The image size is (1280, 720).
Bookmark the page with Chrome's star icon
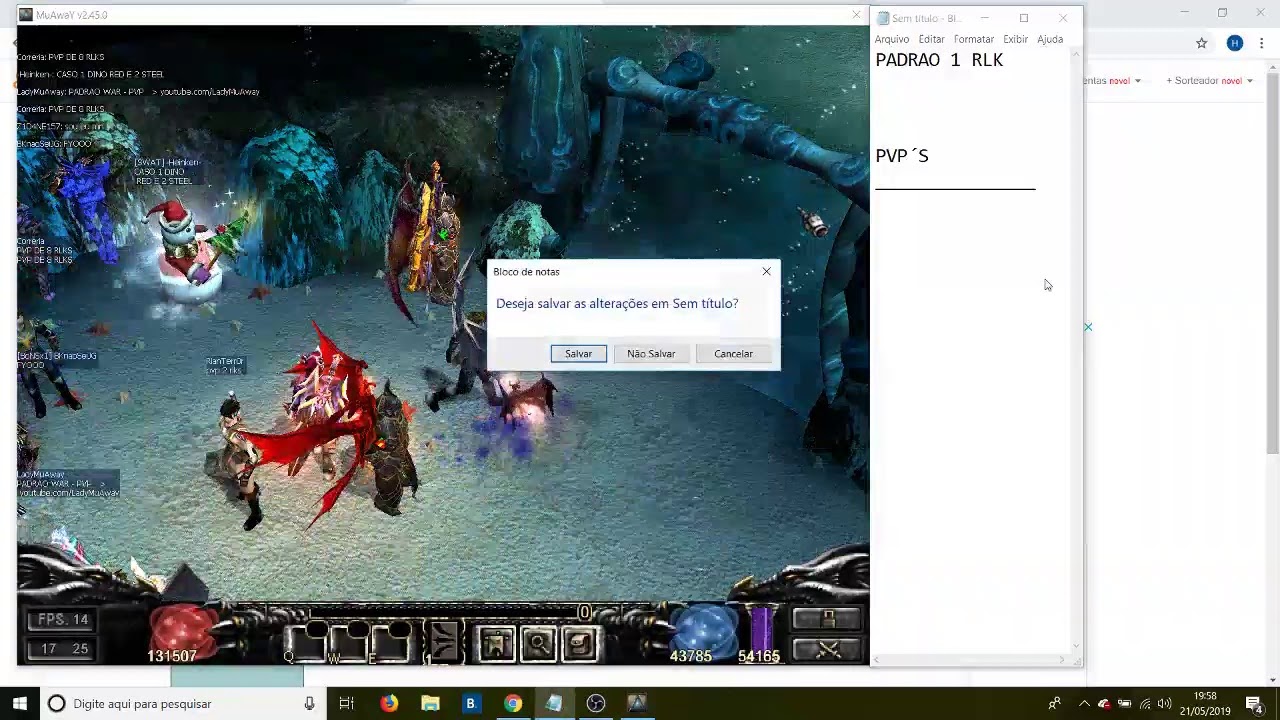pyautogui.click(x=1202, y=43)
